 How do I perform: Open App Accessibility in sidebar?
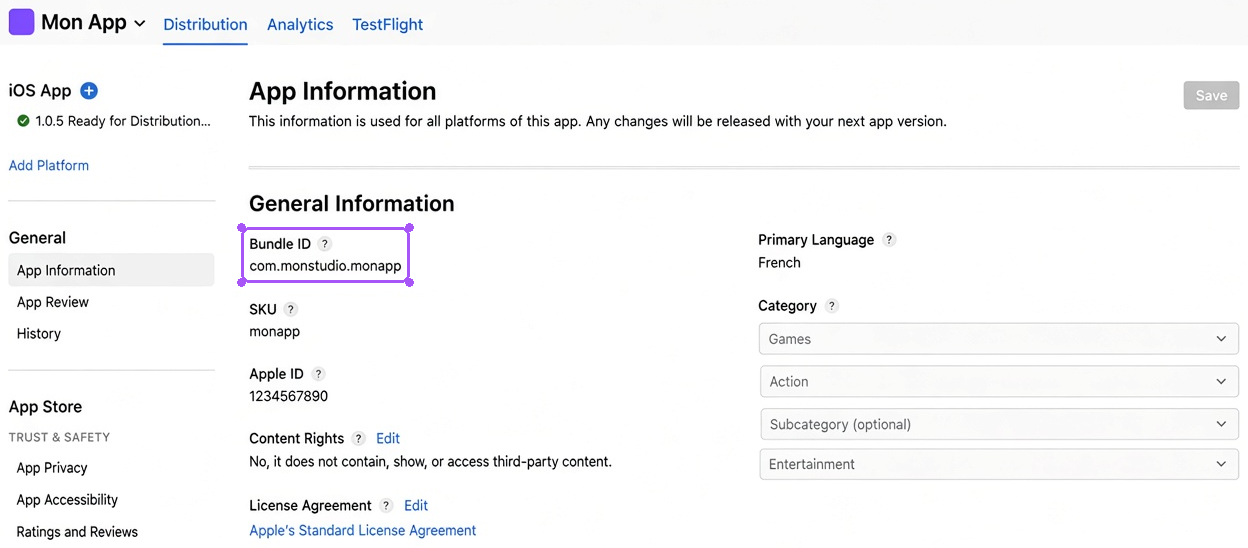(67, 500)
